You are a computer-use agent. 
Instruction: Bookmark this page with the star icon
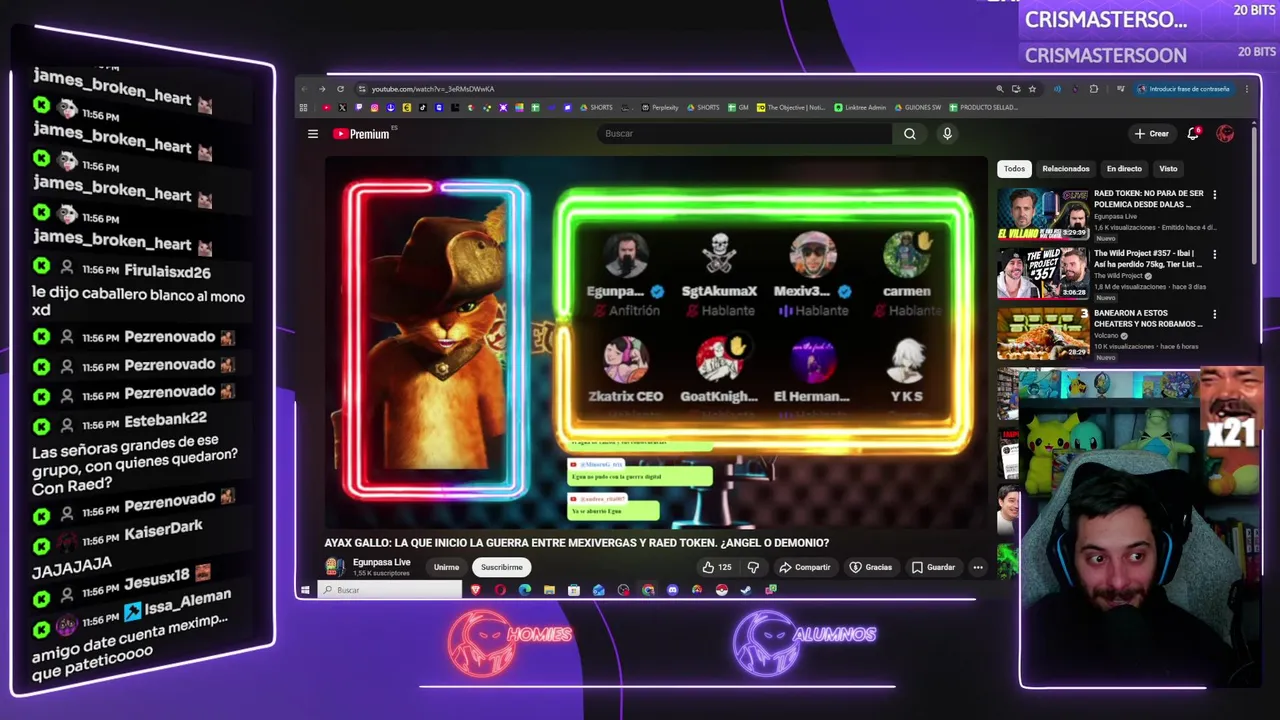click(1032, 89)
